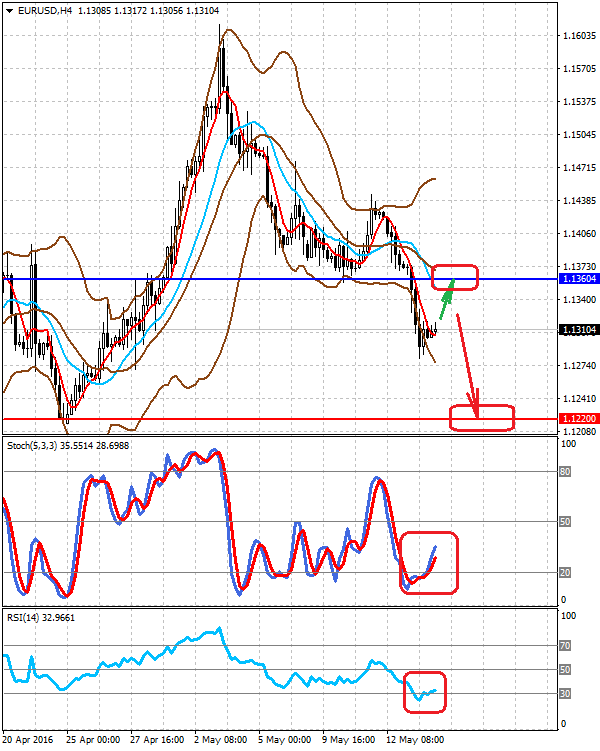Click the 20 Apr 2016 date label
This screenshot has height=751, width=600.
tap(28, 740)
